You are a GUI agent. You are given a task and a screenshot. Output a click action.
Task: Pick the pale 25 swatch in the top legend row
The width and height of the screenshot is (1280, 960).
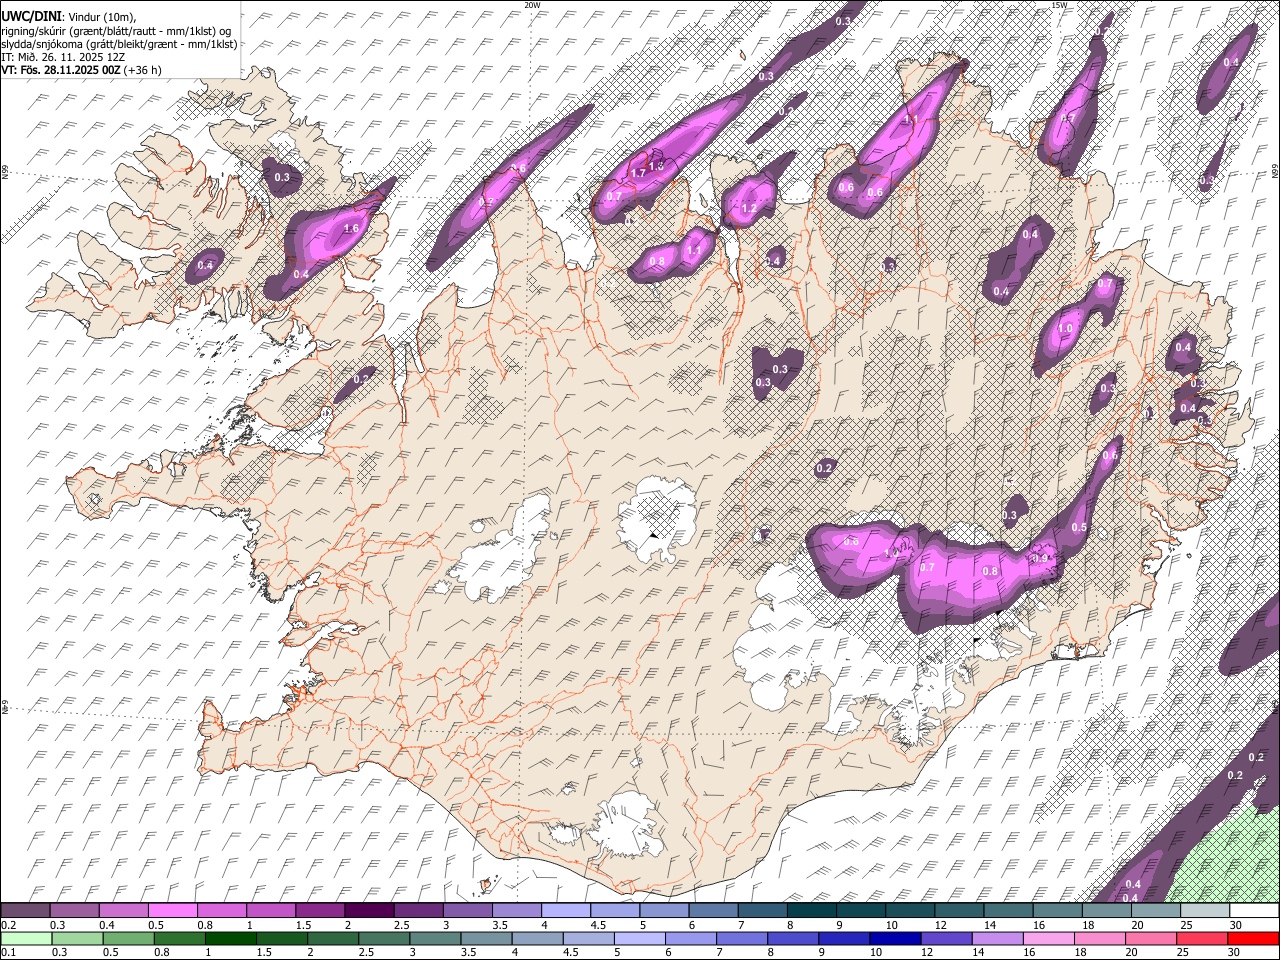tap(1205, 911)
